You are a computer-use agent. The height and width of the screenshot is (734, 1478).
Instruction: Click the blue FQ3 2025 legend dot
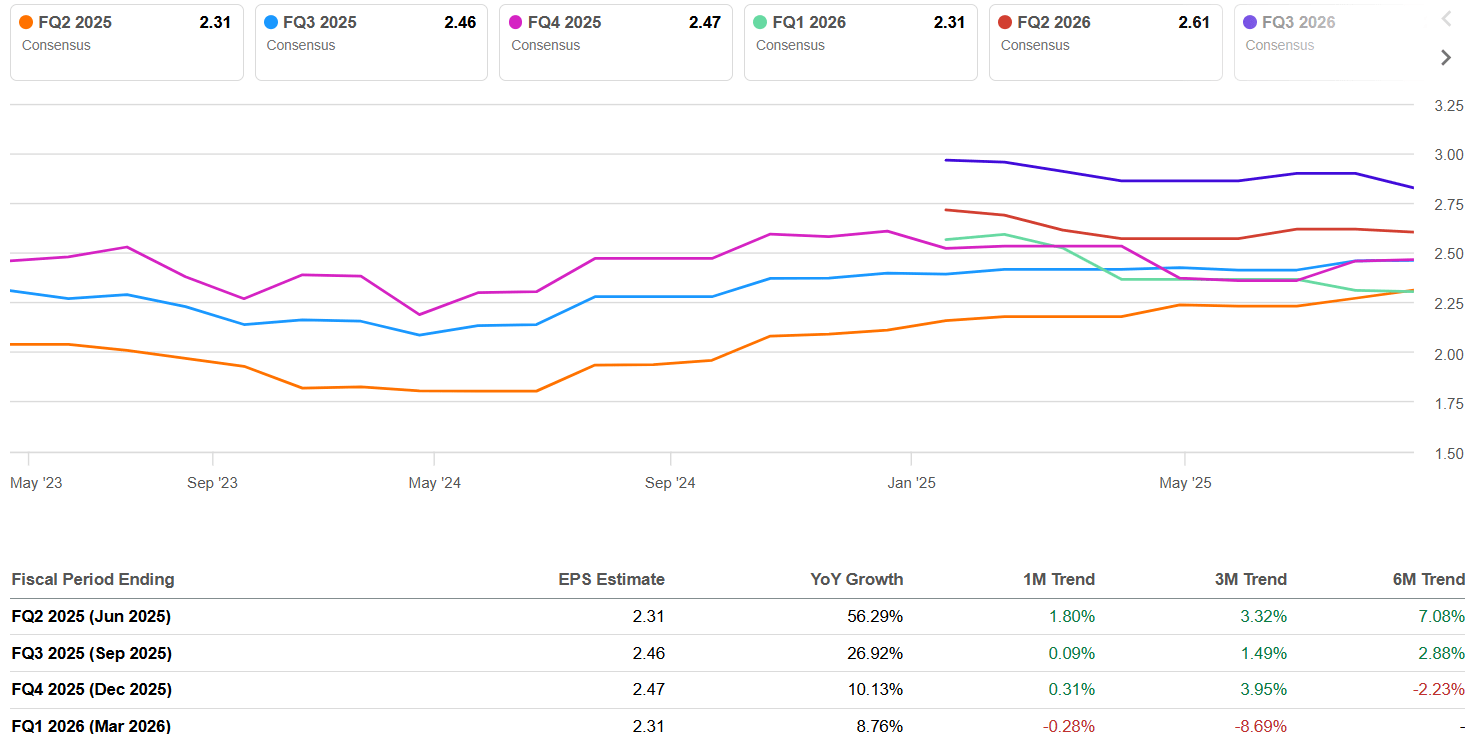pos(271,22)
